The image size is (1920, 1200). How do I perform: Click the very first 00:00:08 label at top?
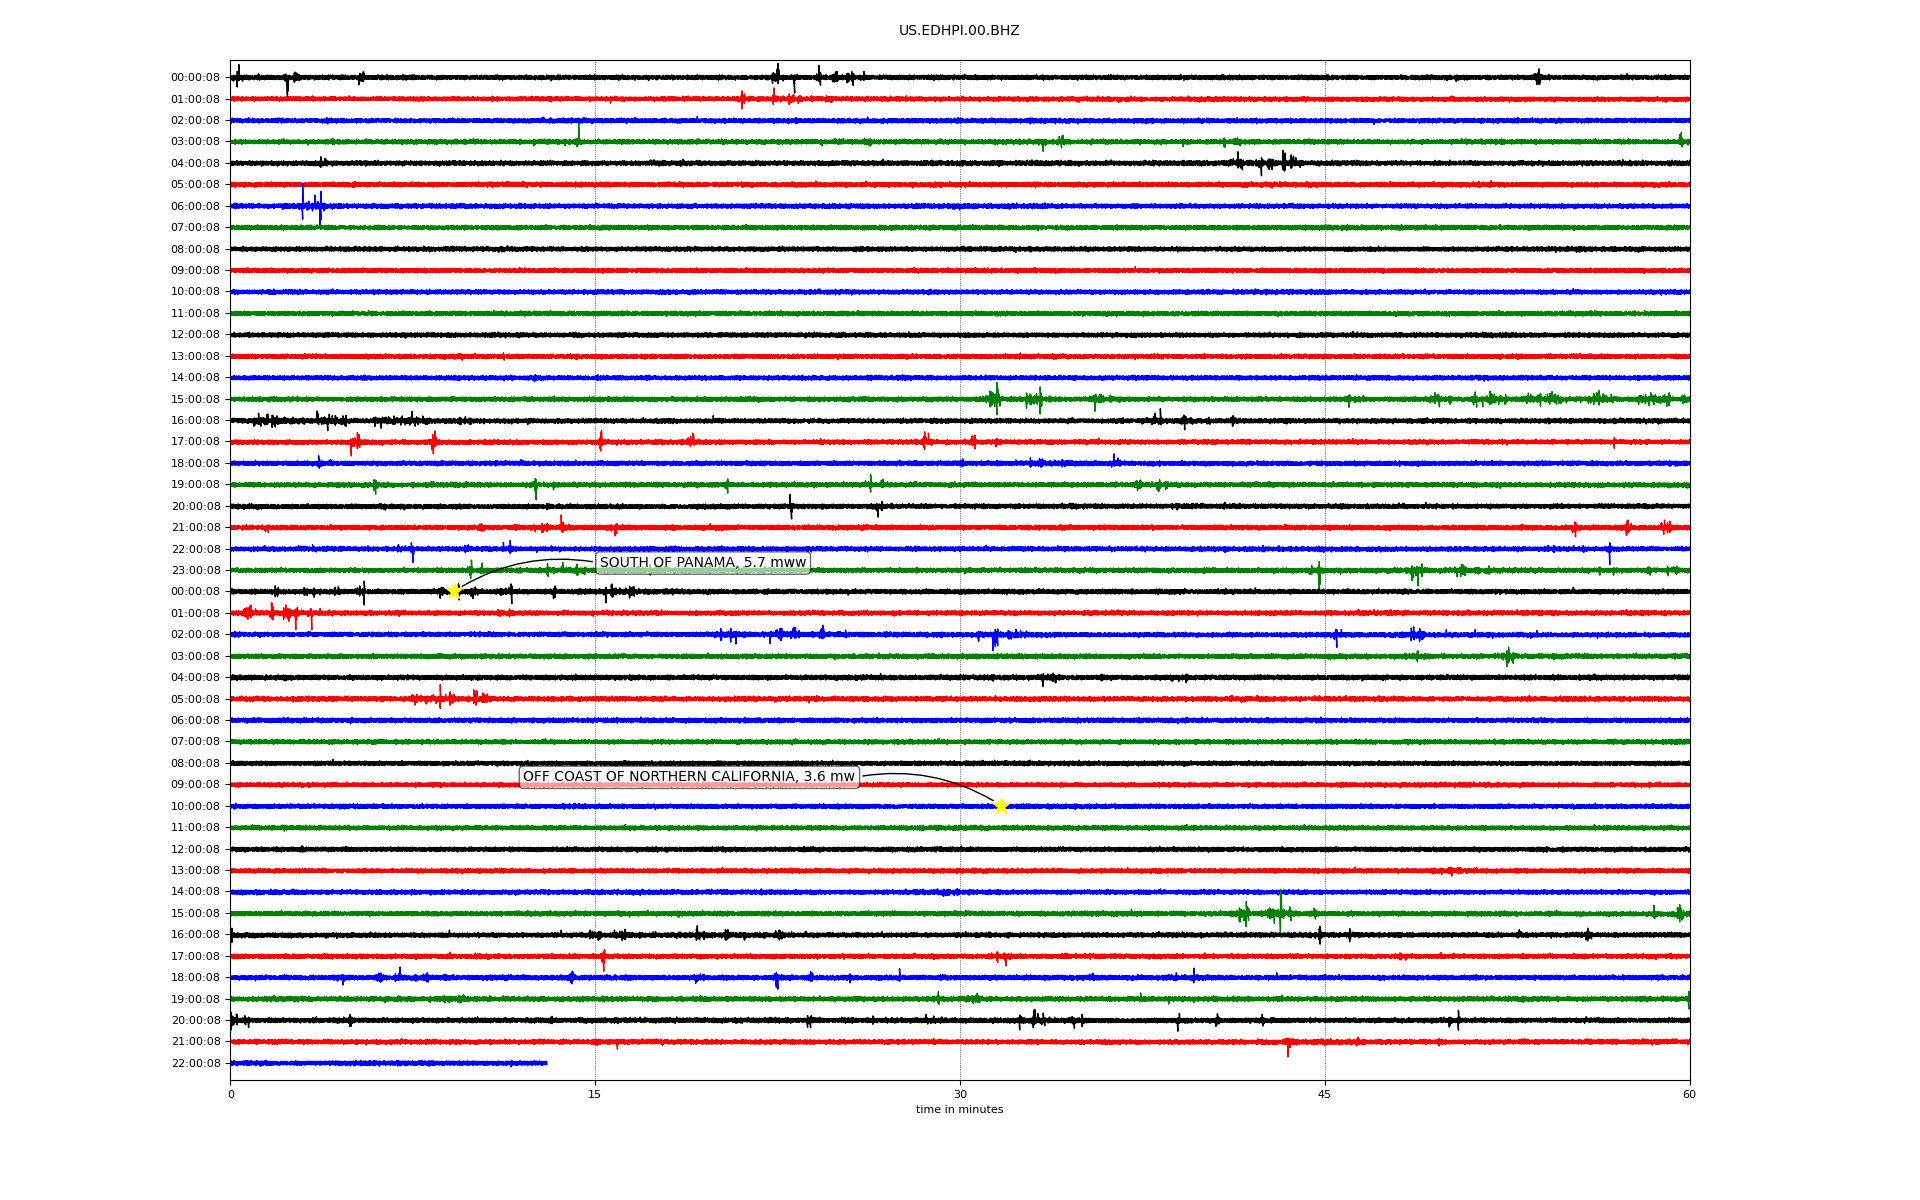tap(195, 77)
